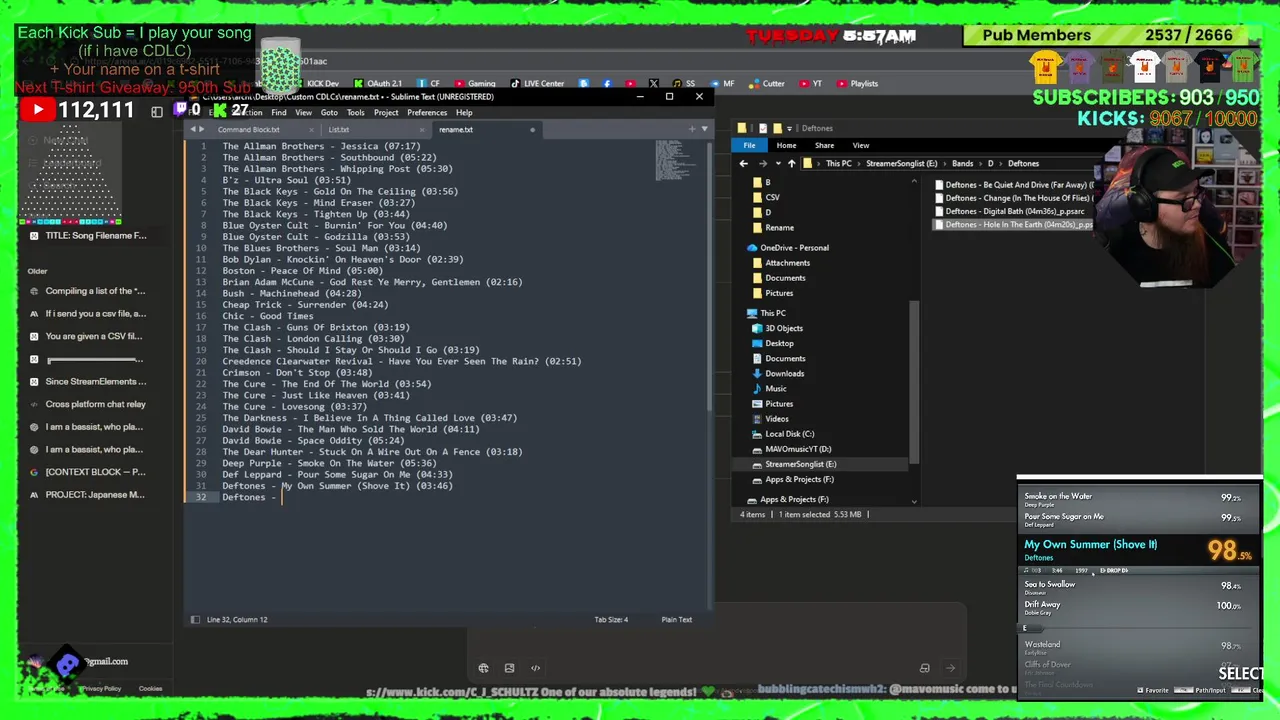Open Find menu in Sublime Text
The height and width of the screenshot is (720, 1280).
point(280,113)
